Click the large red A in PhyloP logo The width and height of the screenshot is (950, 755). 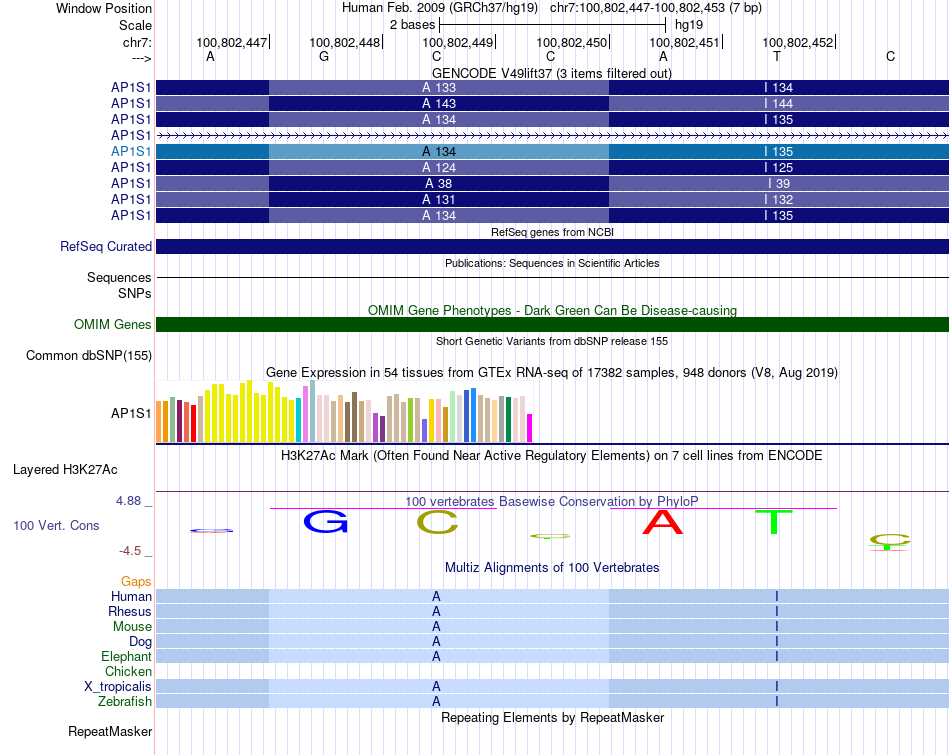pyautogui.click(x=662, y=522)
